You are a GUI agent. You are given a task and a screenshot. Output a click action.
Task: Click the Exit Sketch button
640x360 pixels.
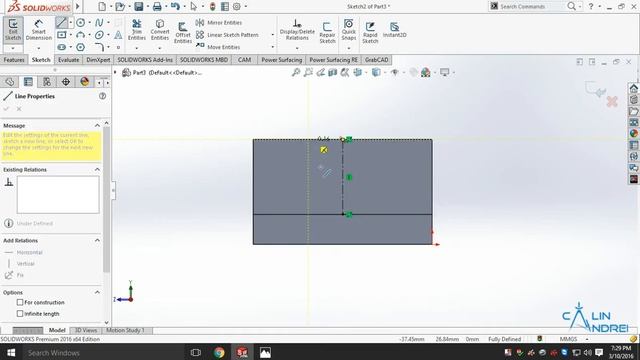tap(13, 29)
